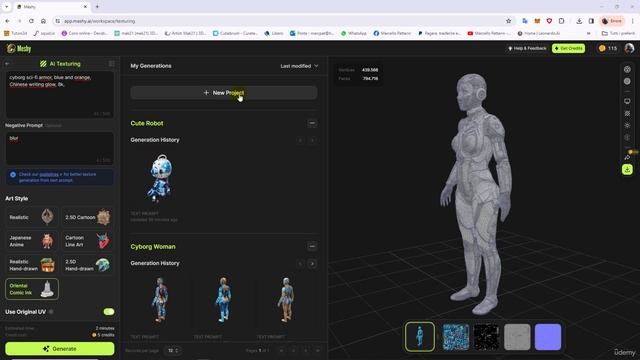
Task: Open the Home | Leonardo.Ai bookmark
Action: 538,33
